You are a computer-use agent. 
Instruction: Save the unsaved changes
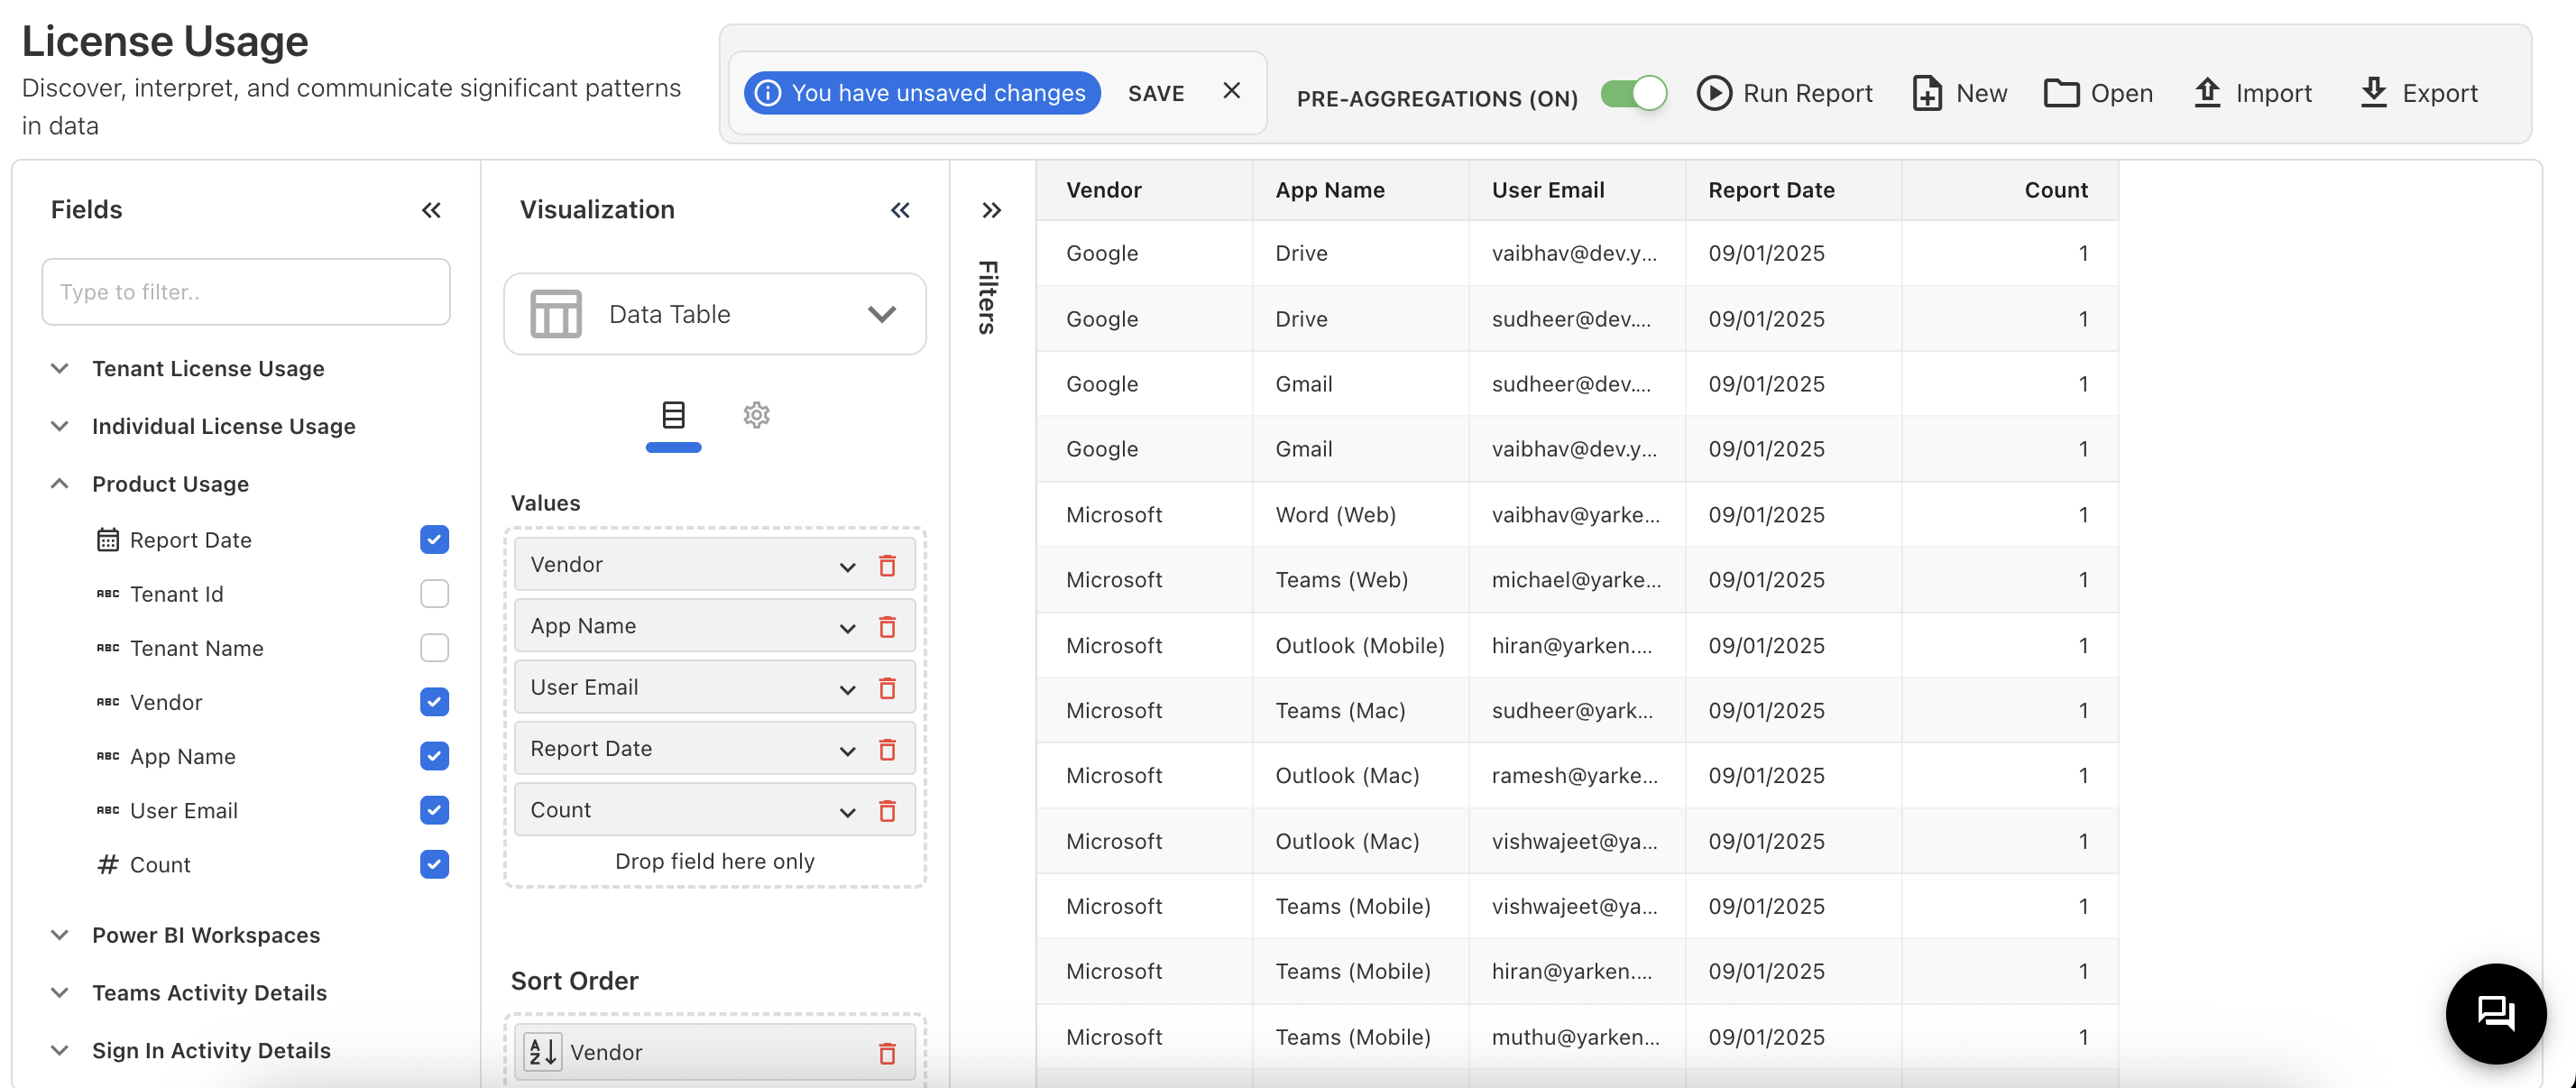coord(1156,92)
